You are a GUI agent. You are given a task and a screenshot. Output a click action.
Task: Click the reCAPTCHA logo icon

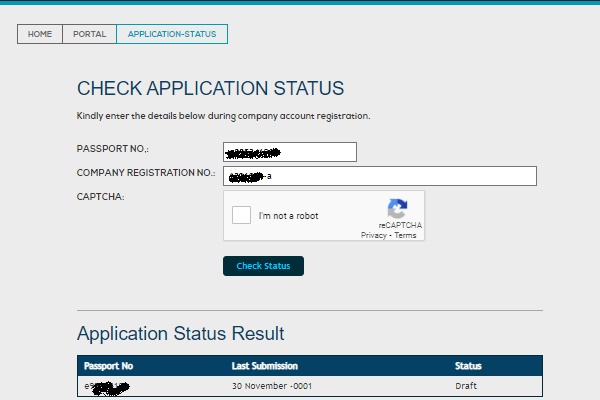tap(397, 209)
